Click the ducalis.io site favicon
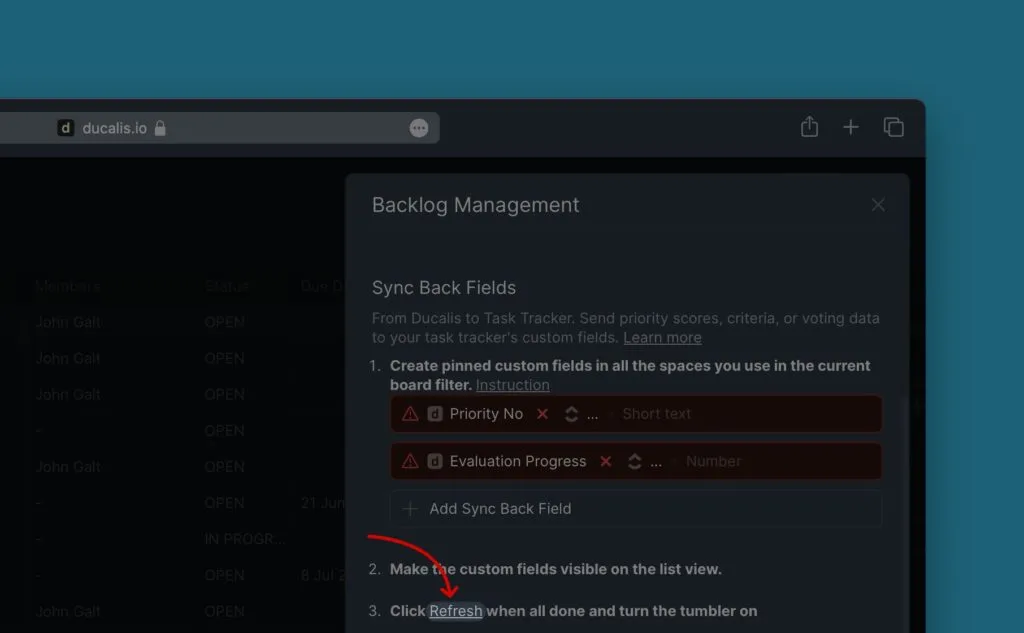 (x=66, y=128)
